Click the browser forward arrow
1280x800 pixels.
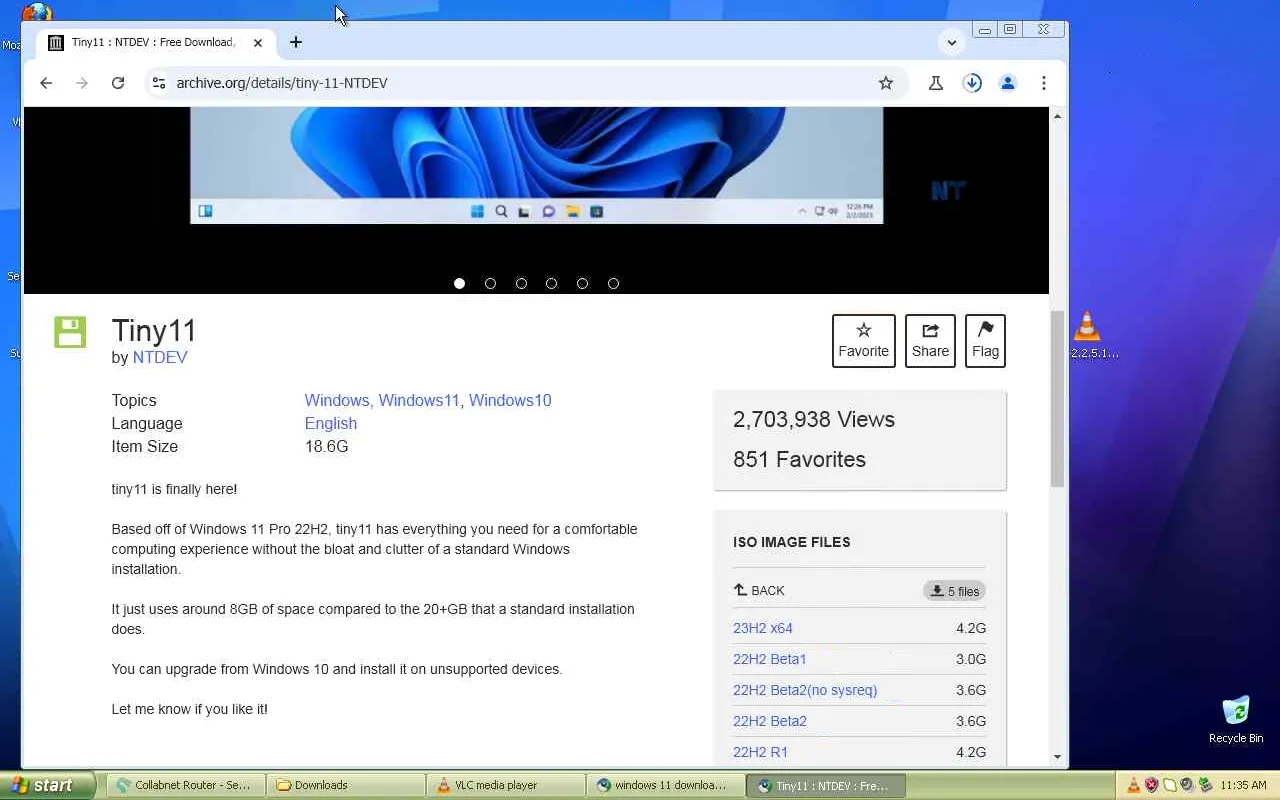[x=82, y=83]
